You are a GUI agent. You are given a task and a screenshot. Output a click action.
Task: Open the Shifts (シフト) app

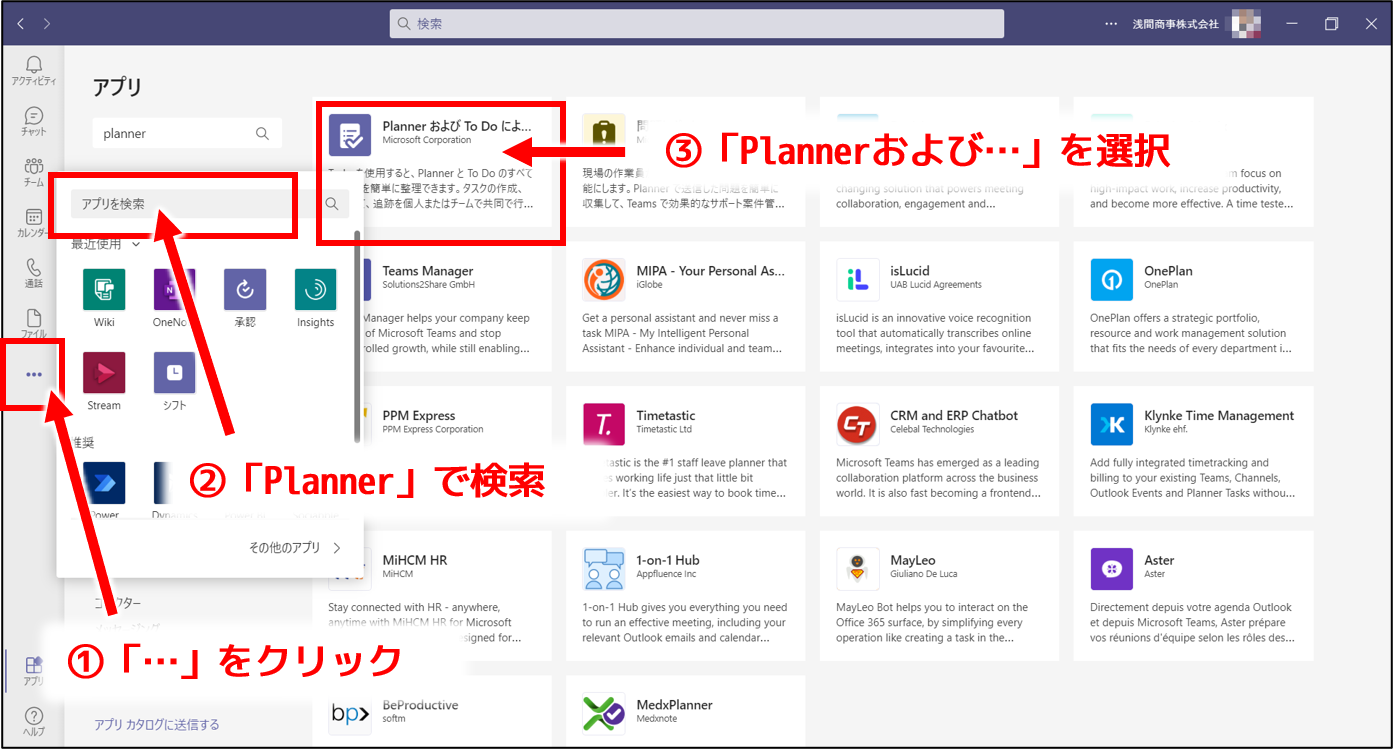(174, 381)
